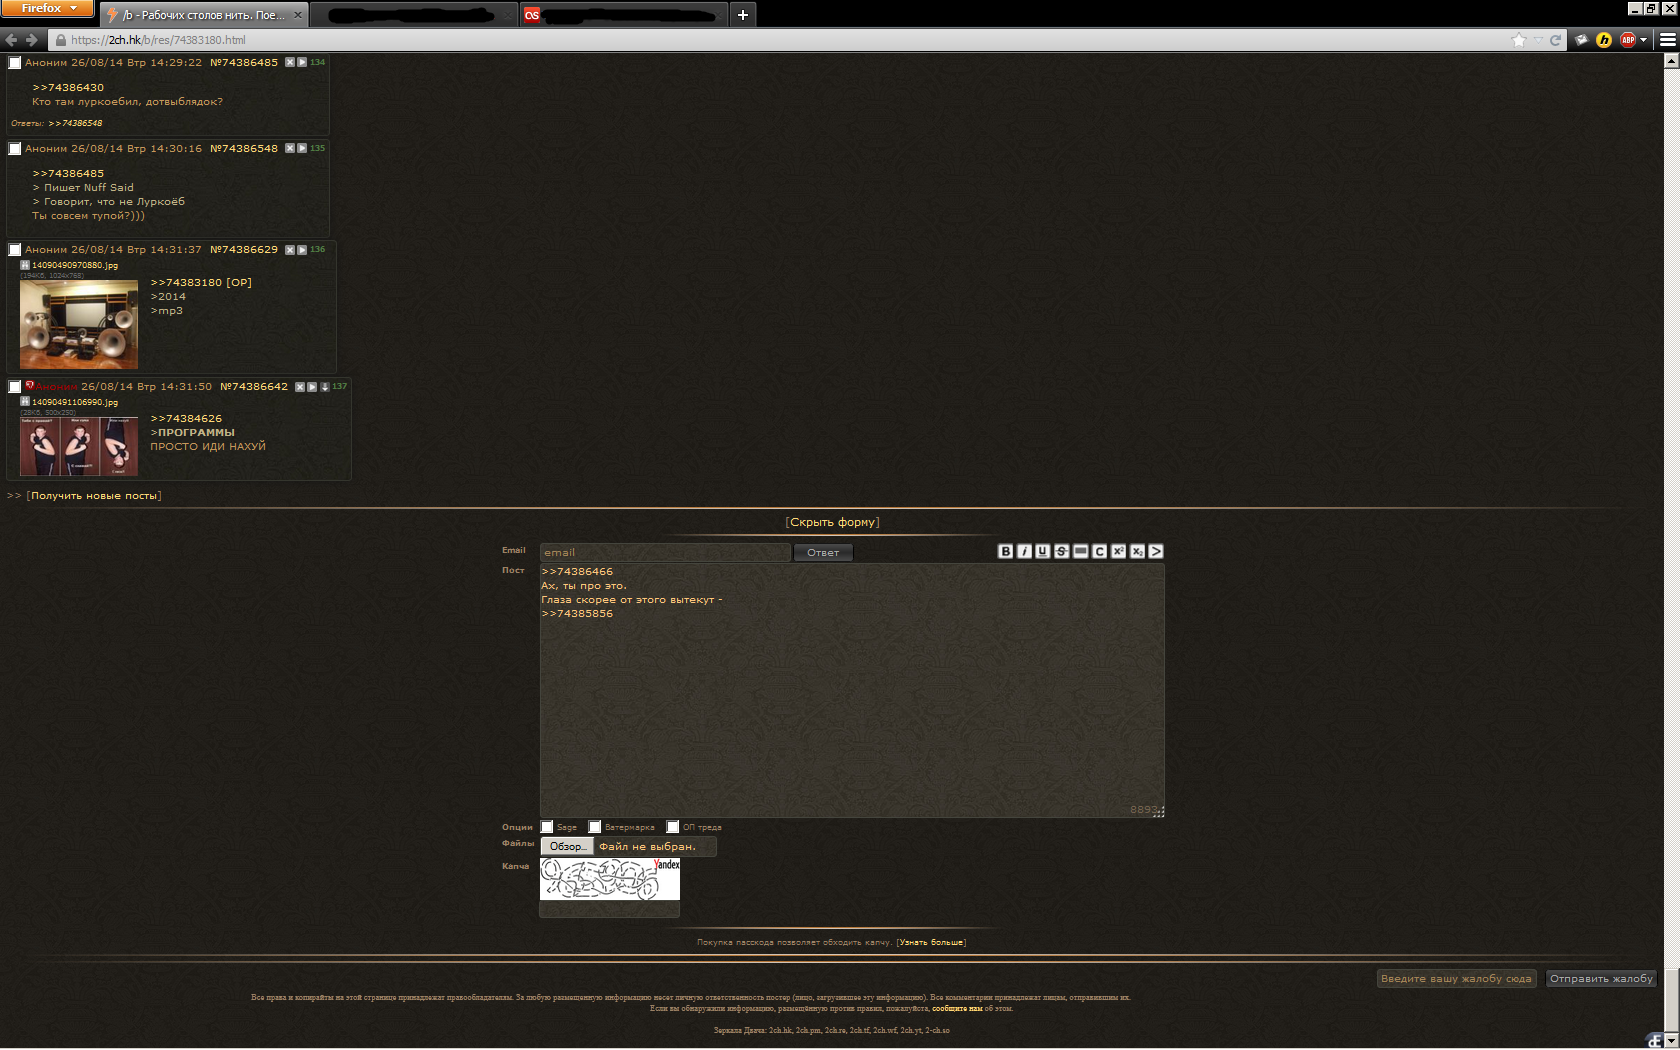1680x1050 pixels.
Task: Submit the post with the Ответ button
Action: 823,552
